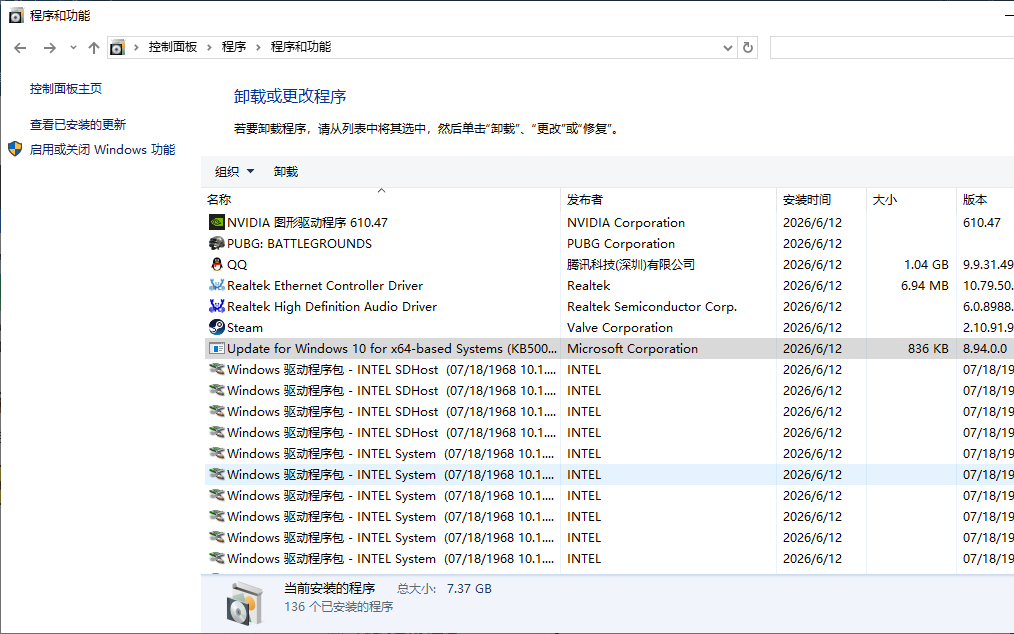1014x634 pixels.
Task: Click the installed programs disc icon in status pane
Action: (x=245, y=602)
